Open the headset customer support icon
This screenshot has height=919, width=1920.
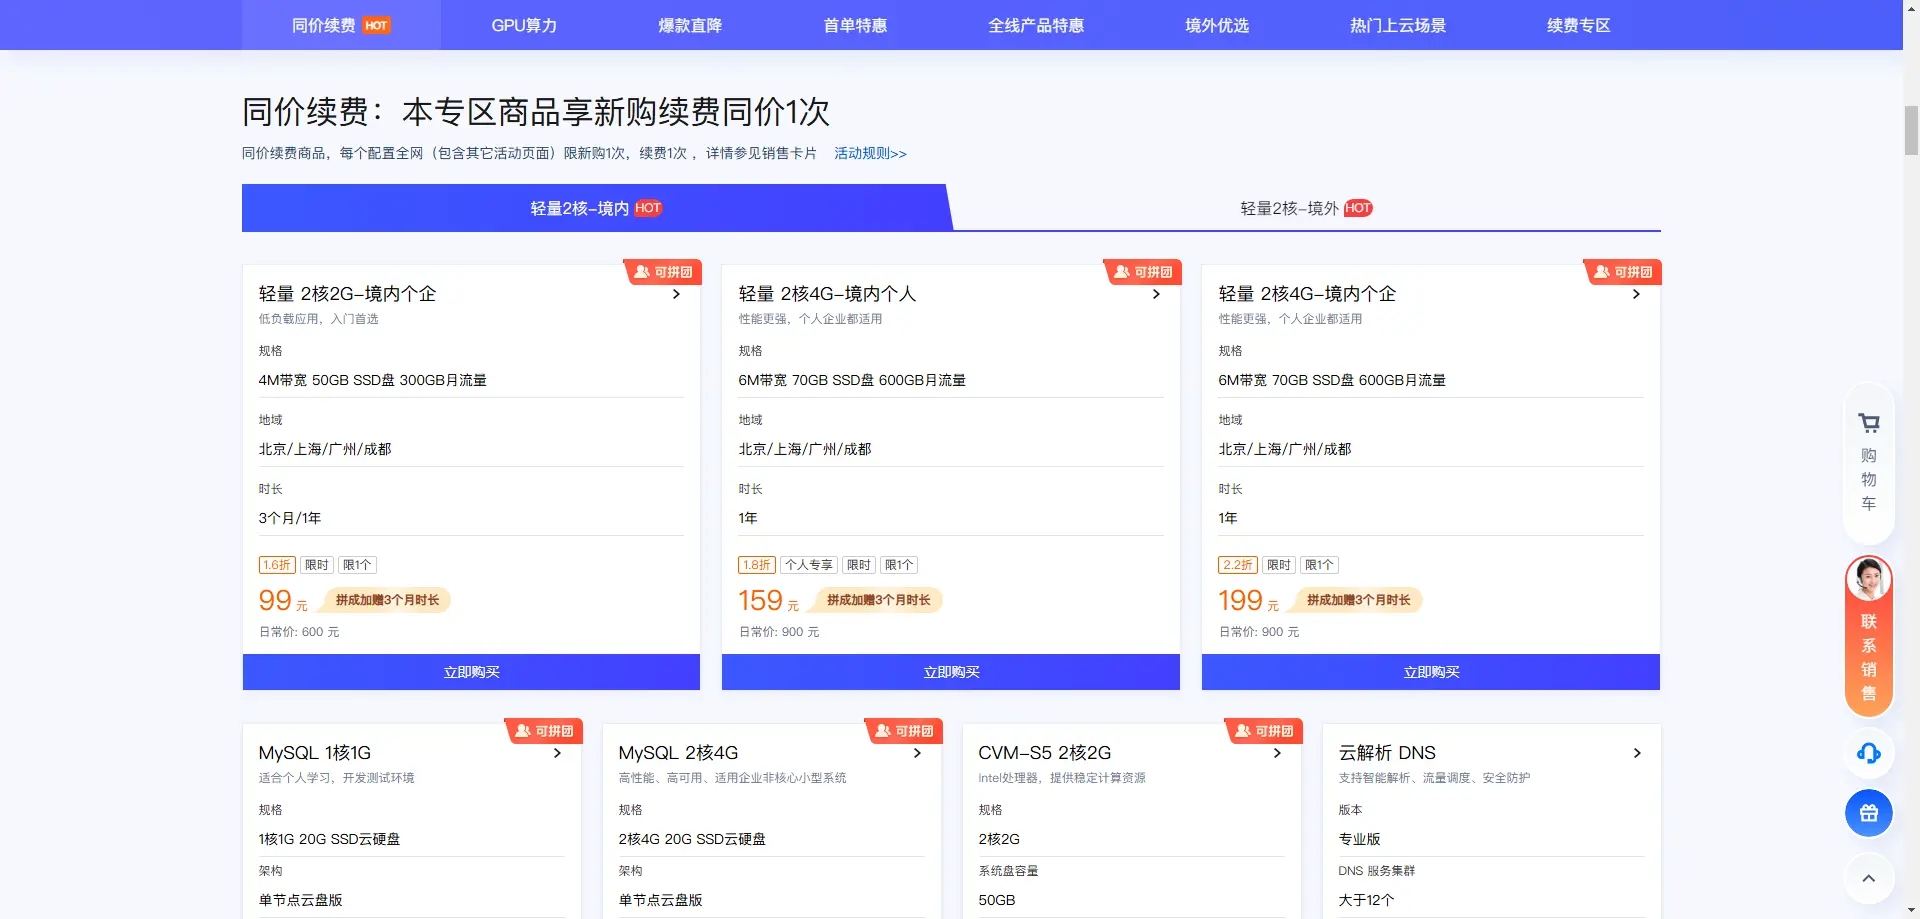pos(1868,753)
